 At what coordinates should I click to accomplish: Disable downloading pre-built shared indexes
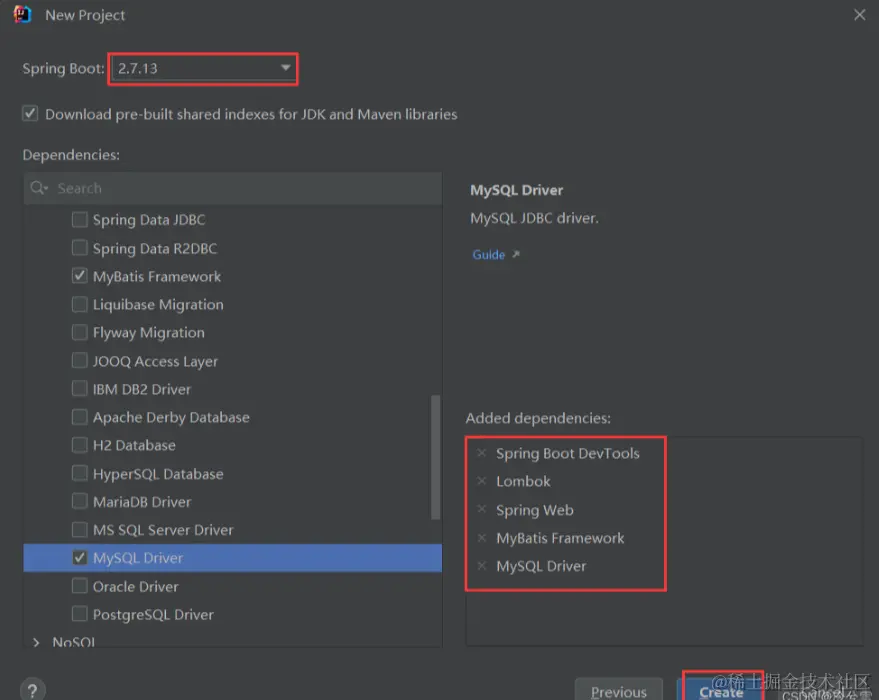30,114
